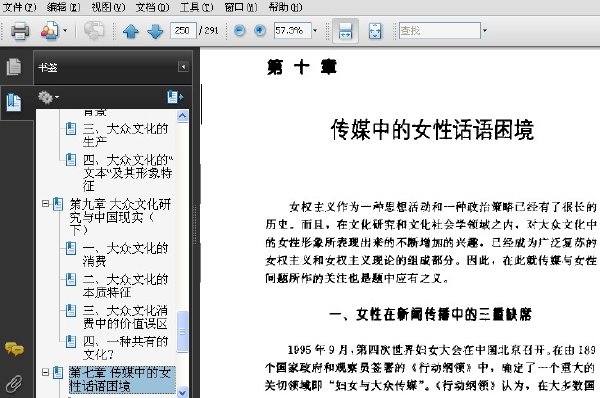
Task: Open the 帮助 menu
Action: (285, 7)
